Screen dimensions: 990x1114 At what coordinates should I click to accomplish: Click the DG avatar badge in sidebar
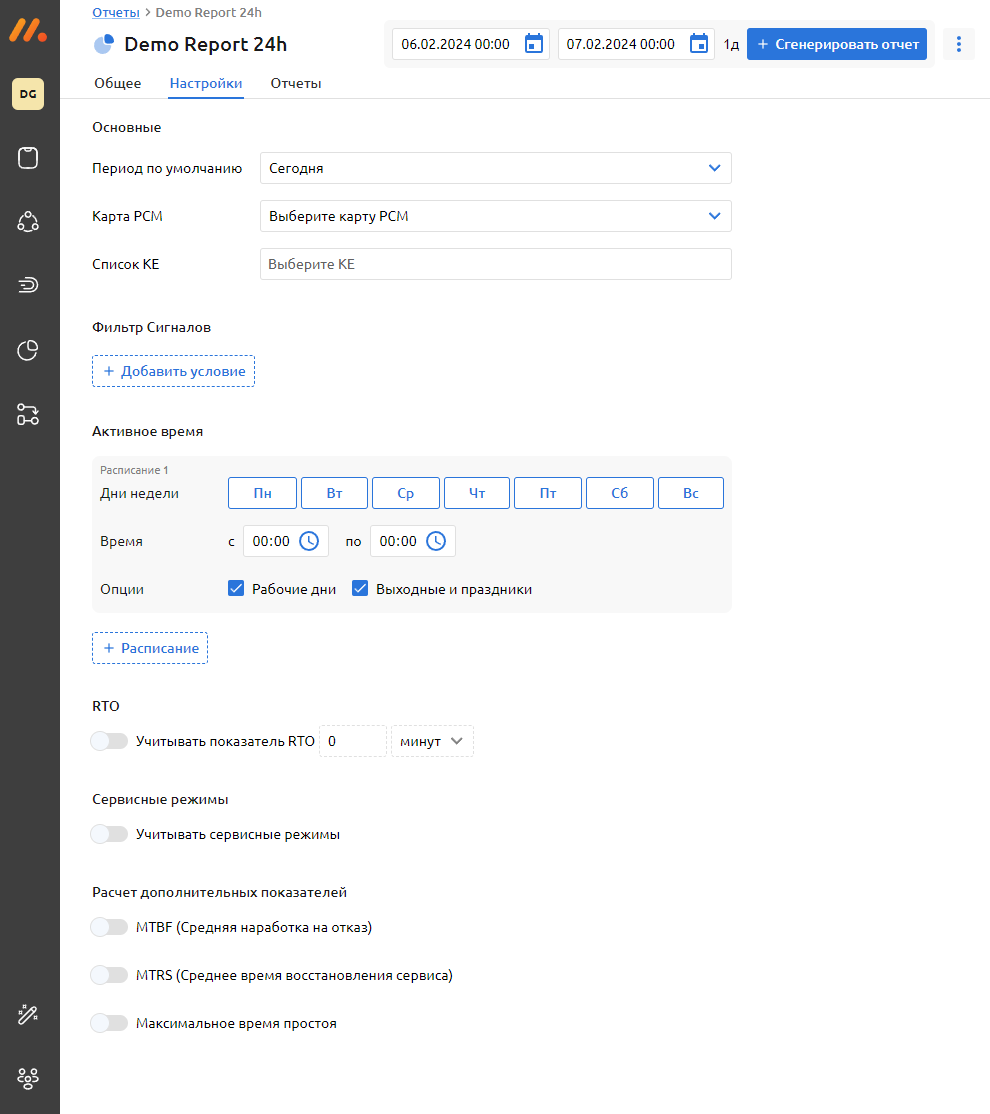[28, 94]
